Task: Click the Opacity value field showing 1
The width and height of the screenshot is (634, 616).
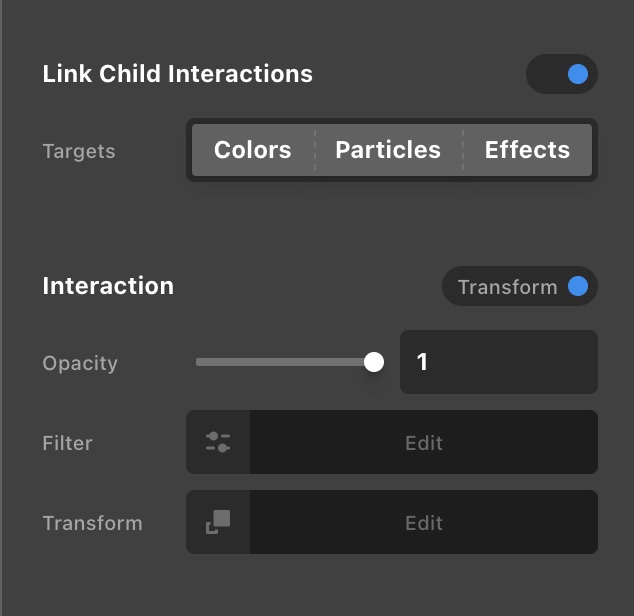Action: 498,362
